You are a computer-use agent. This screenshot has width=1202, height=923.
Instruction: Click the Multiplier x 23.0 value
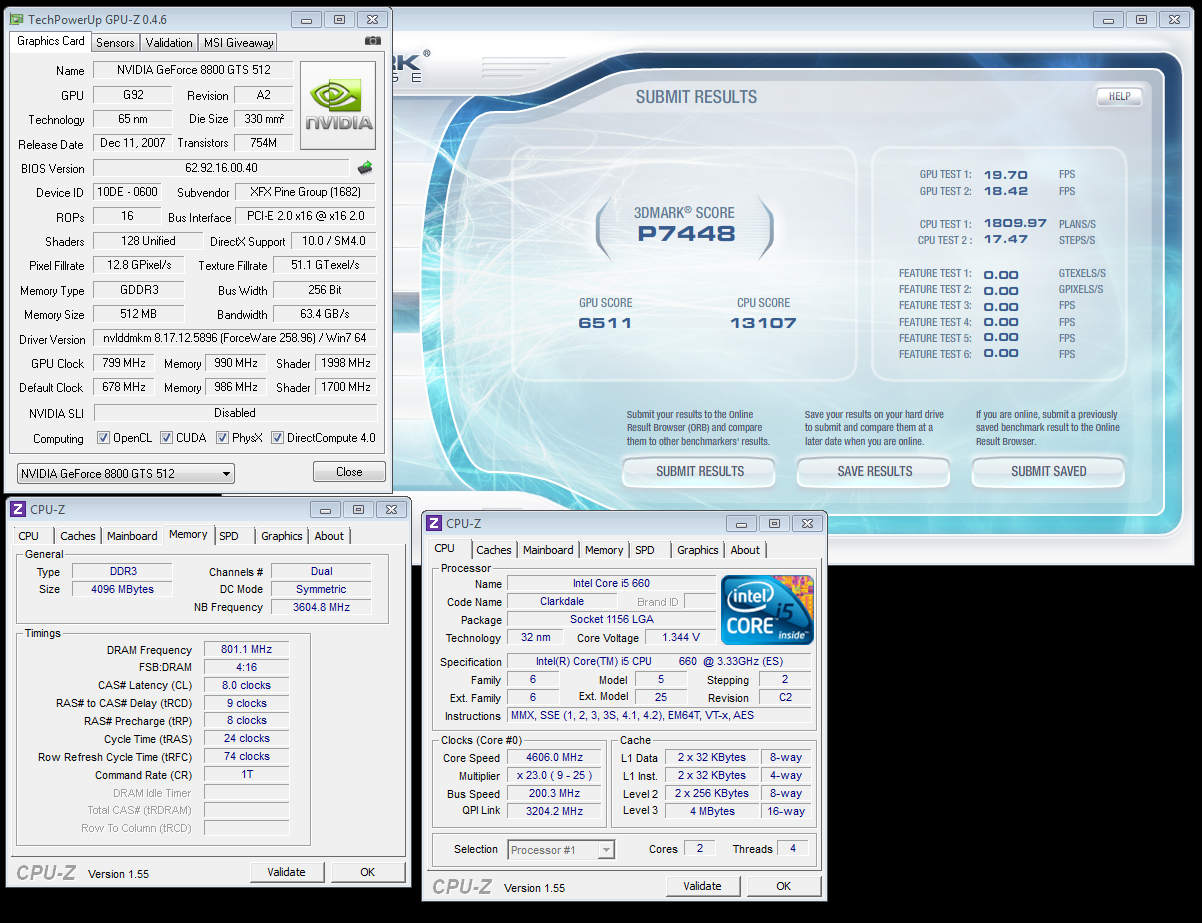(x=553, y=776)
